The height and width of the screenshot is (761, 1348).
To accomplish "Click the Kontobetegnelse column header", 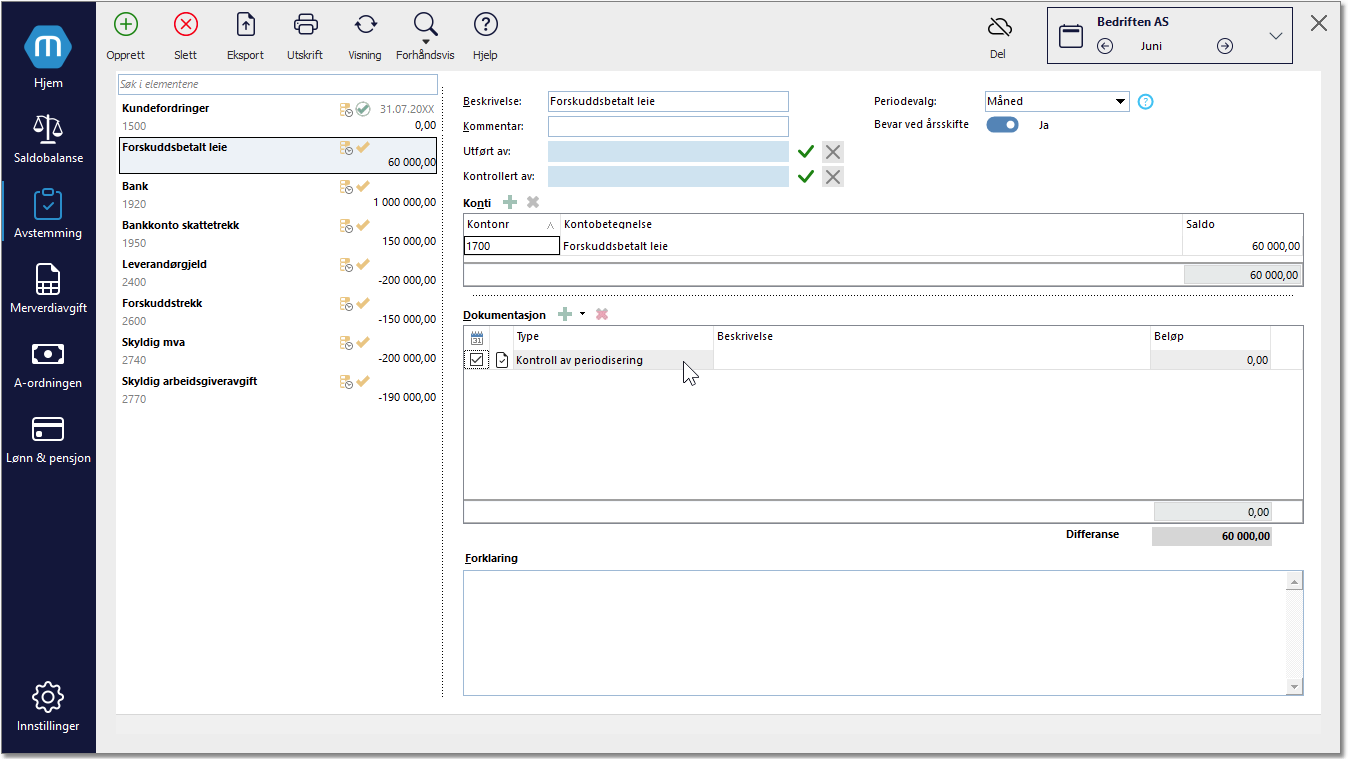I will coord(870,224).
